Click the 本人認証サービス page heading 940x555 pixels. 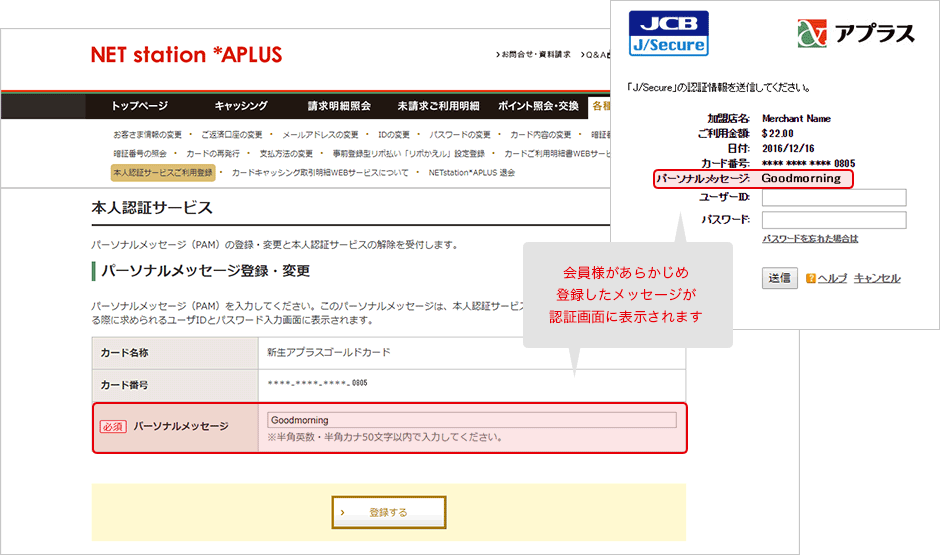pyautogui.click(x=152, y=208)
